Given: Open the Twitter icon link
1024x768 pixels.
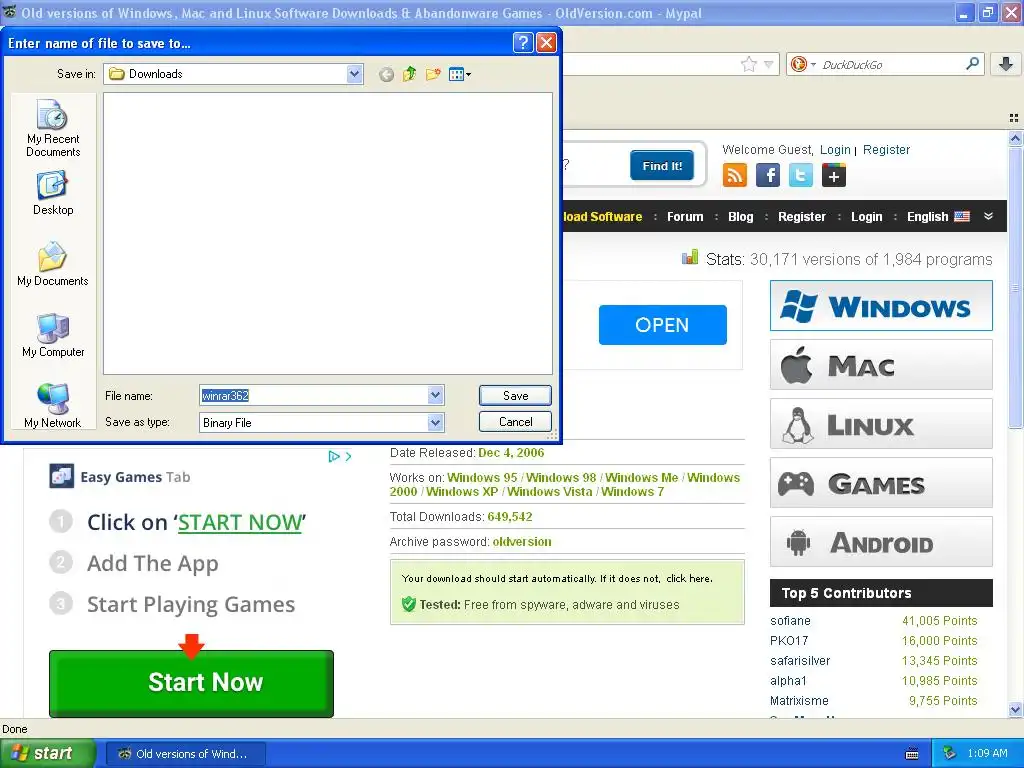Looking at the screenshot, I should click(x=801, y=175).
